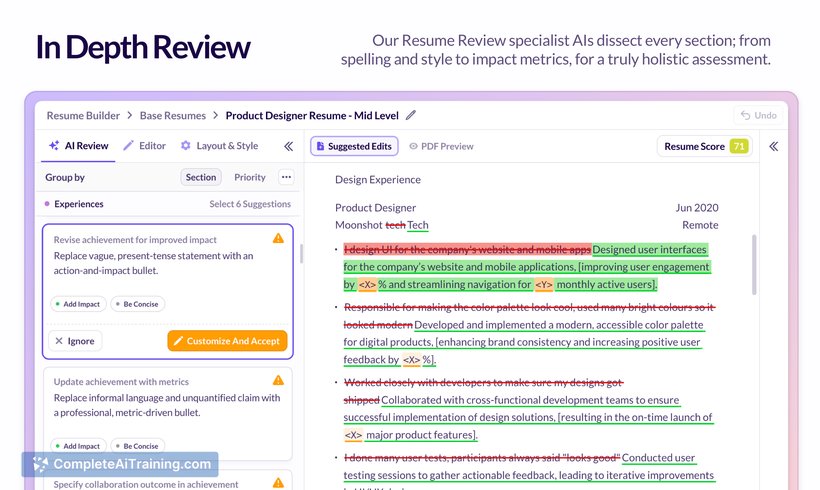This screenshot has height=490, width=820.
Task: Switch to PDF Preview
Action: 441,146
